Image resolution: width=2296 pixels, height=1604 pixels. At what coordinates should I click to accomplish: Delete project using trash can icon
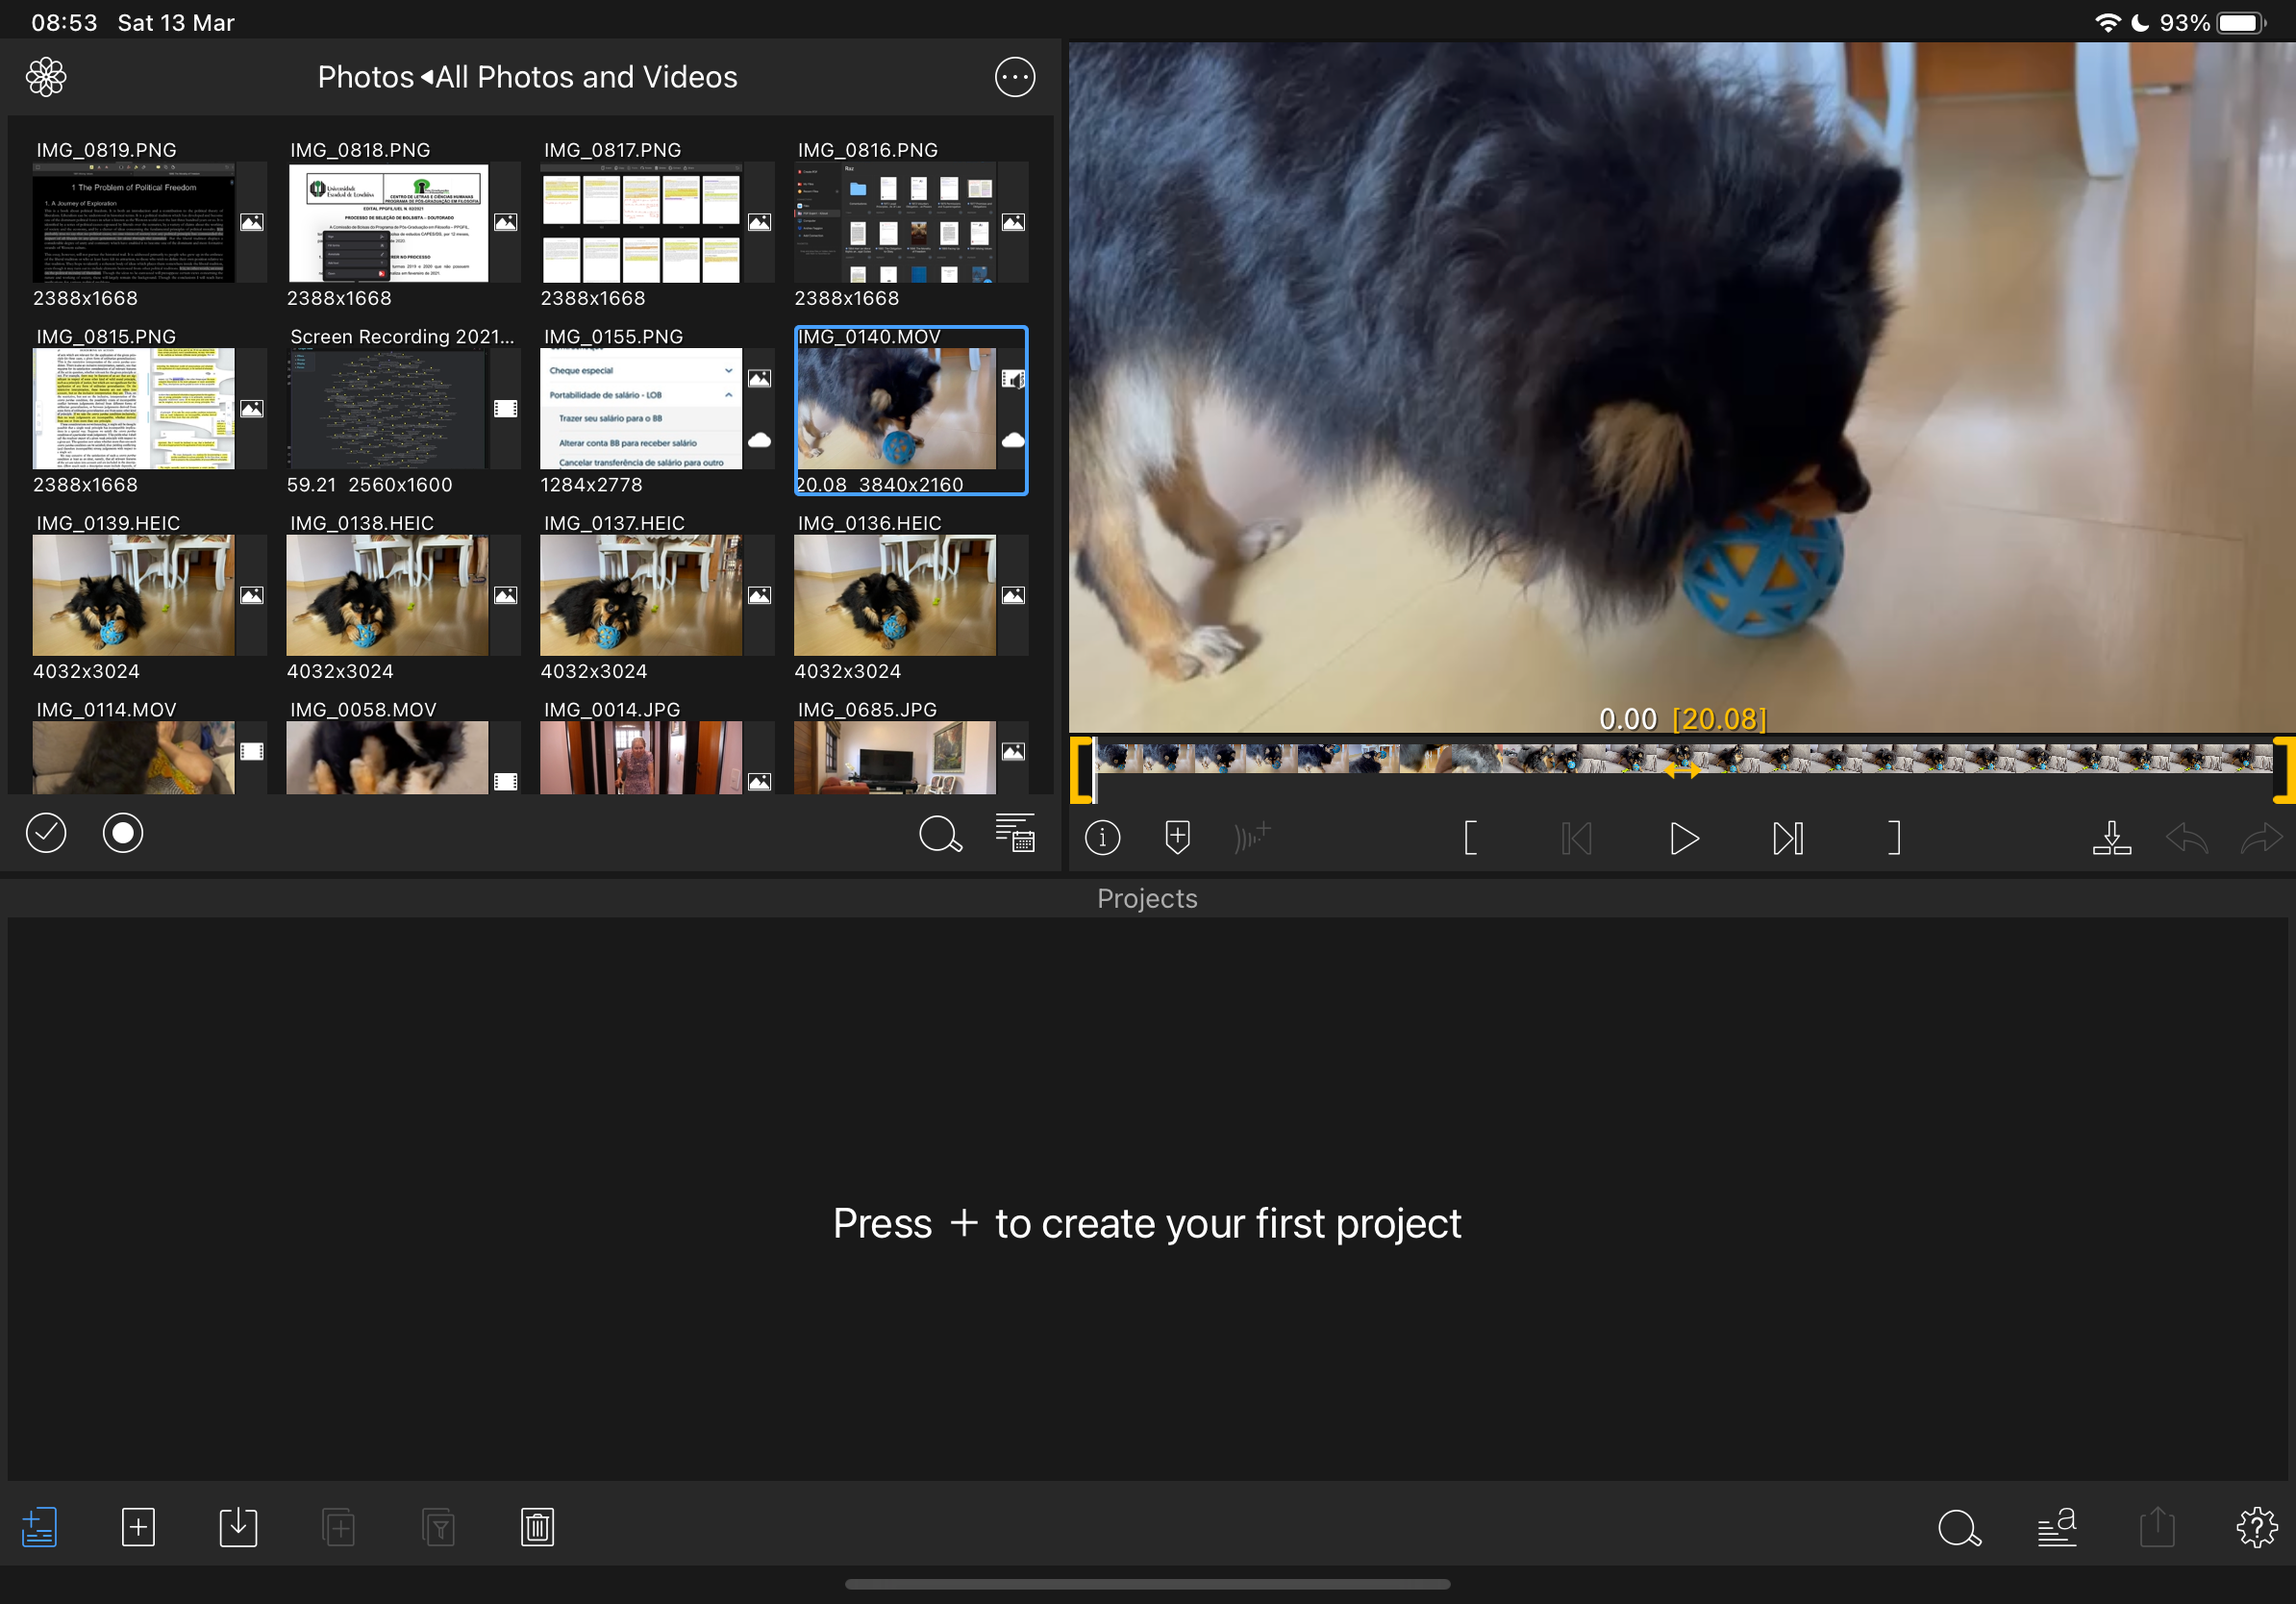(x=537, y=1527)
